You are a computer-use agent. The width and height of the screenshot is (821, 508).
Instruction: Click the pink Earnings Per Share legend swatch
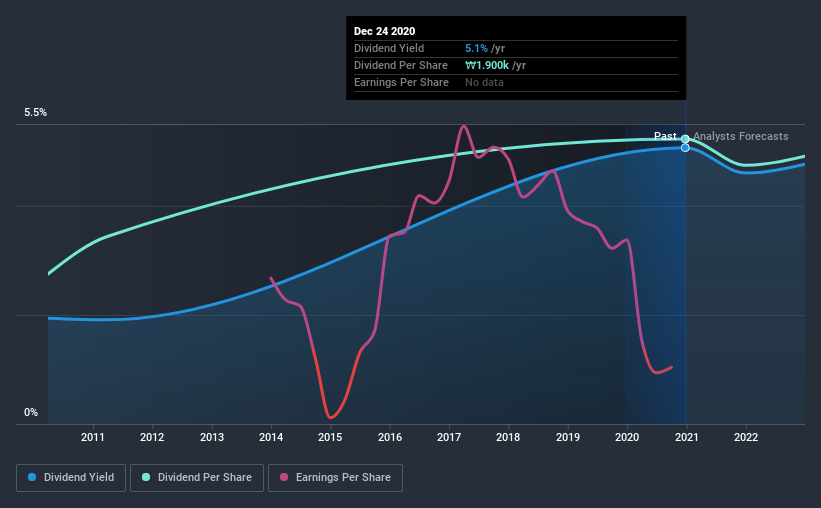tap(284, 478)
